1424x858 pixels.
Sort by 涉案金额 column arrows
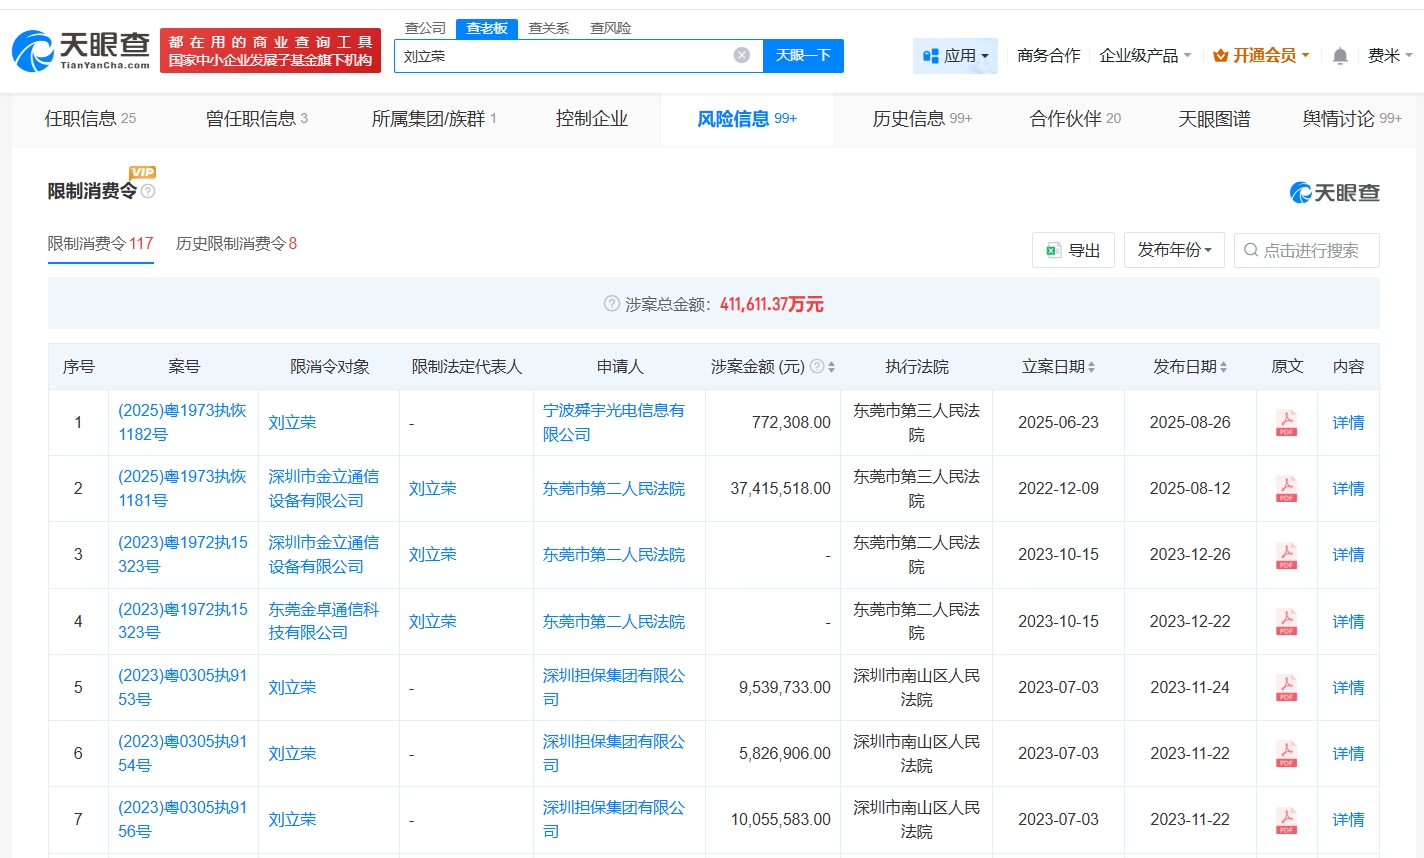point(831,367)
